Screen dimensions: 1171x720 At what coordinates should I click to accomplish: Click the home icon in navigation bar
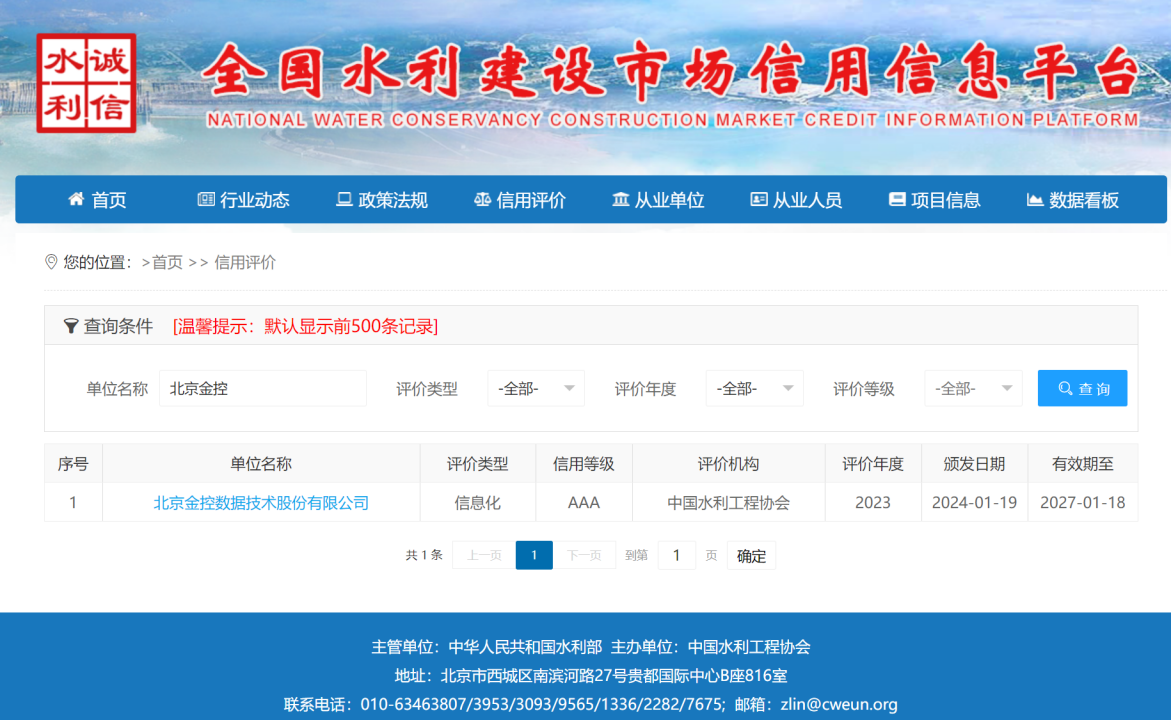[76, 199]
